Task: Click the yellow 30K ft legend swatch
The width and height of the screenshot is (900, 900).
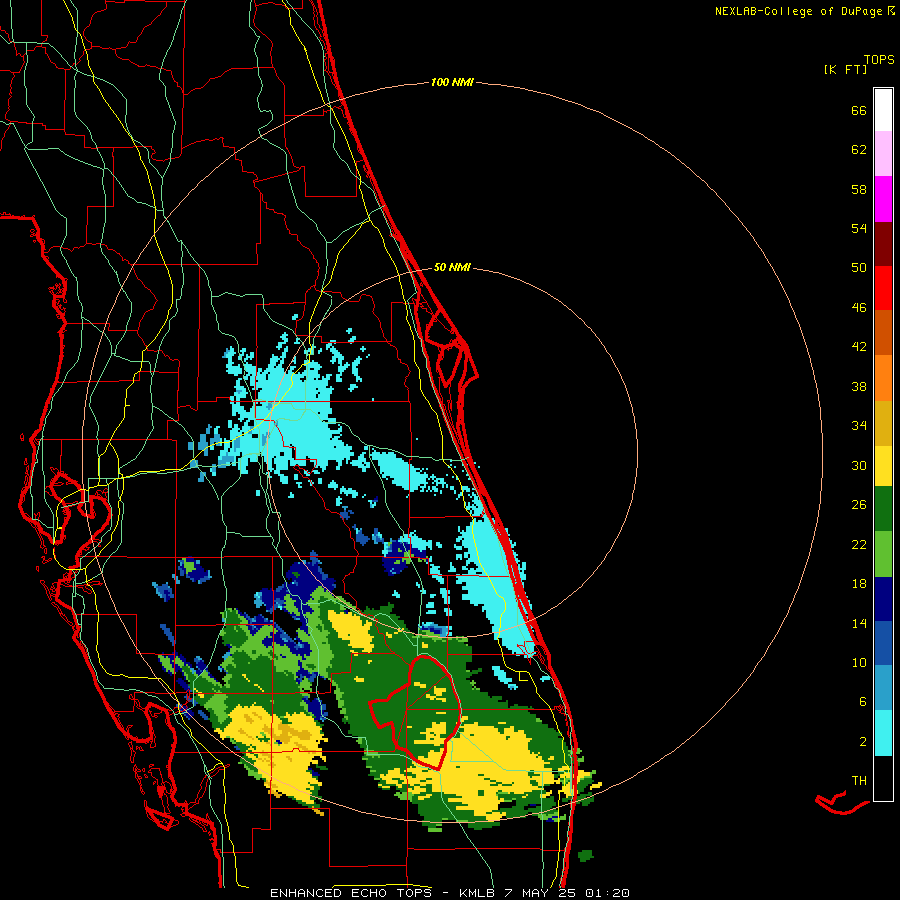Action: pyautogui.click(x=883, y=466)
